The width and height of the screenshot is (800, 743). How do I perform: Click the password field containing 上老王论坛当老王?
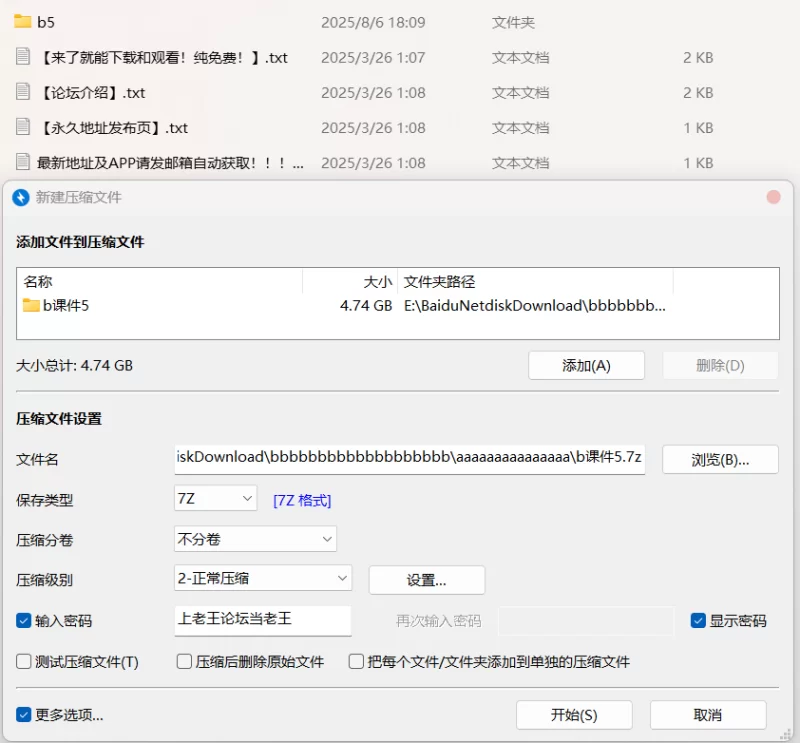[x=263, y=620]
